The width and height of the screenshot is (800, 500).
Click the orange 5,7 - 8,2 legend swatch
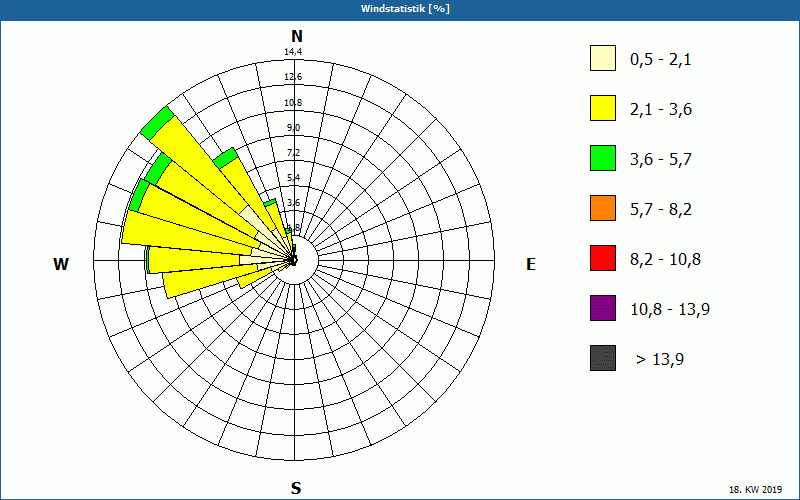[603, 208]
